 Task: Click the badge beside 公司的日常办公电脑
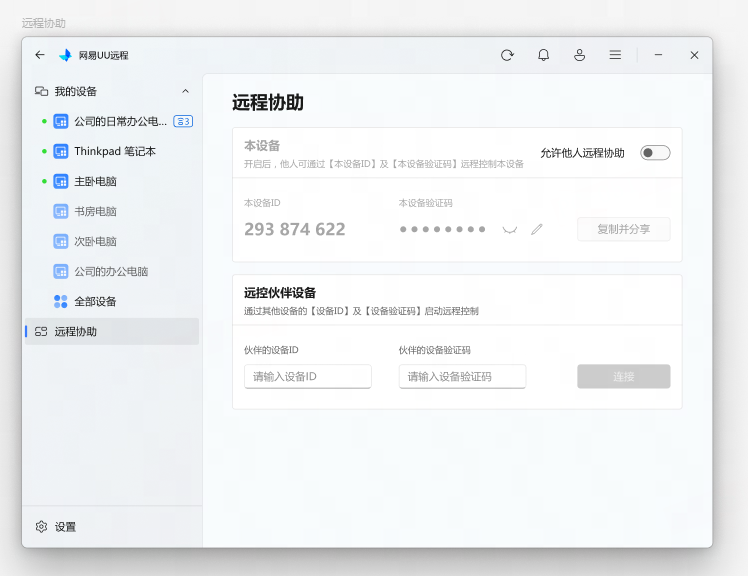click(183, 121)
